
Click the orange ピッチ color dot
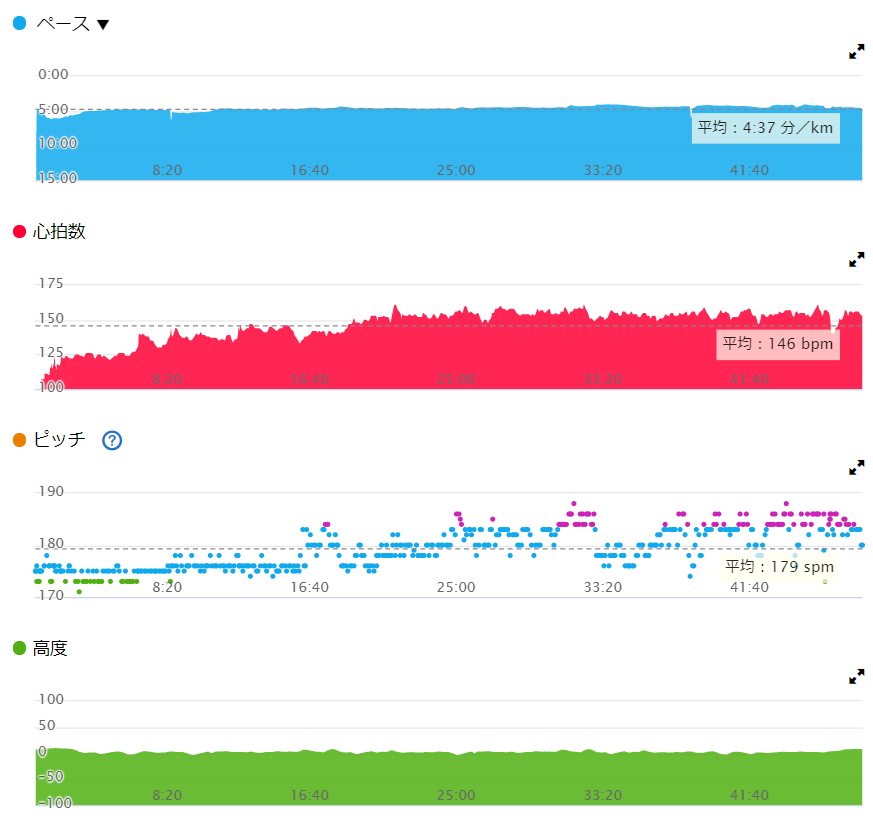tap(19, 440)
